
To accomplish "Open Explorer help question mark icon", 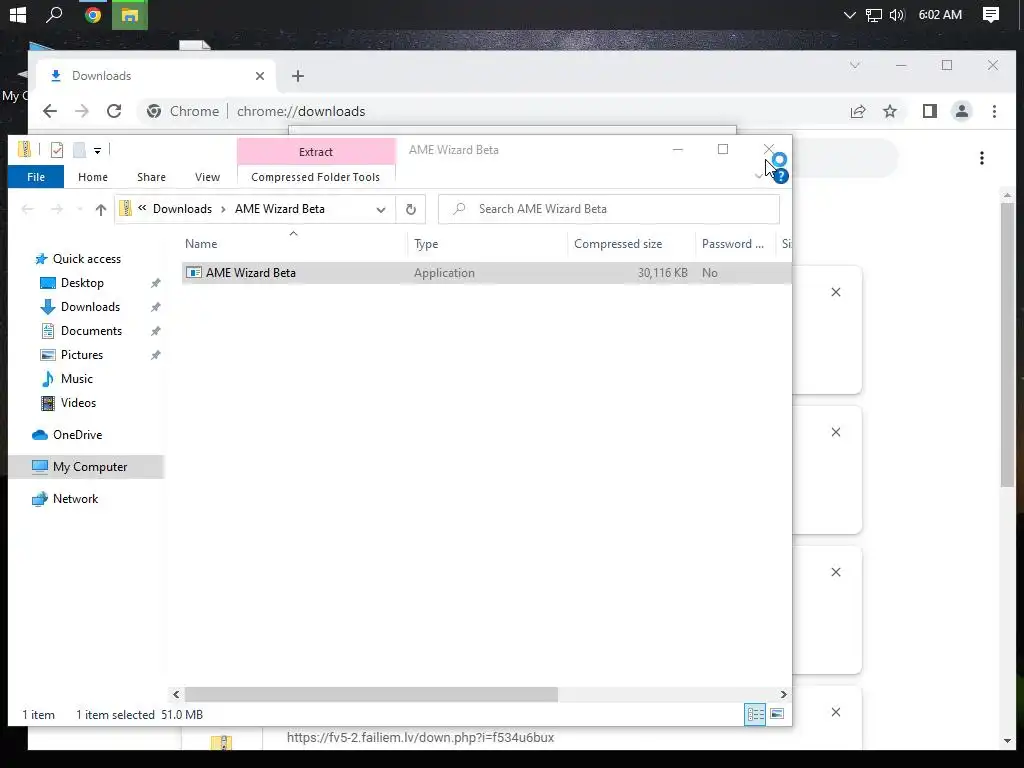I will tap(780, 176).
